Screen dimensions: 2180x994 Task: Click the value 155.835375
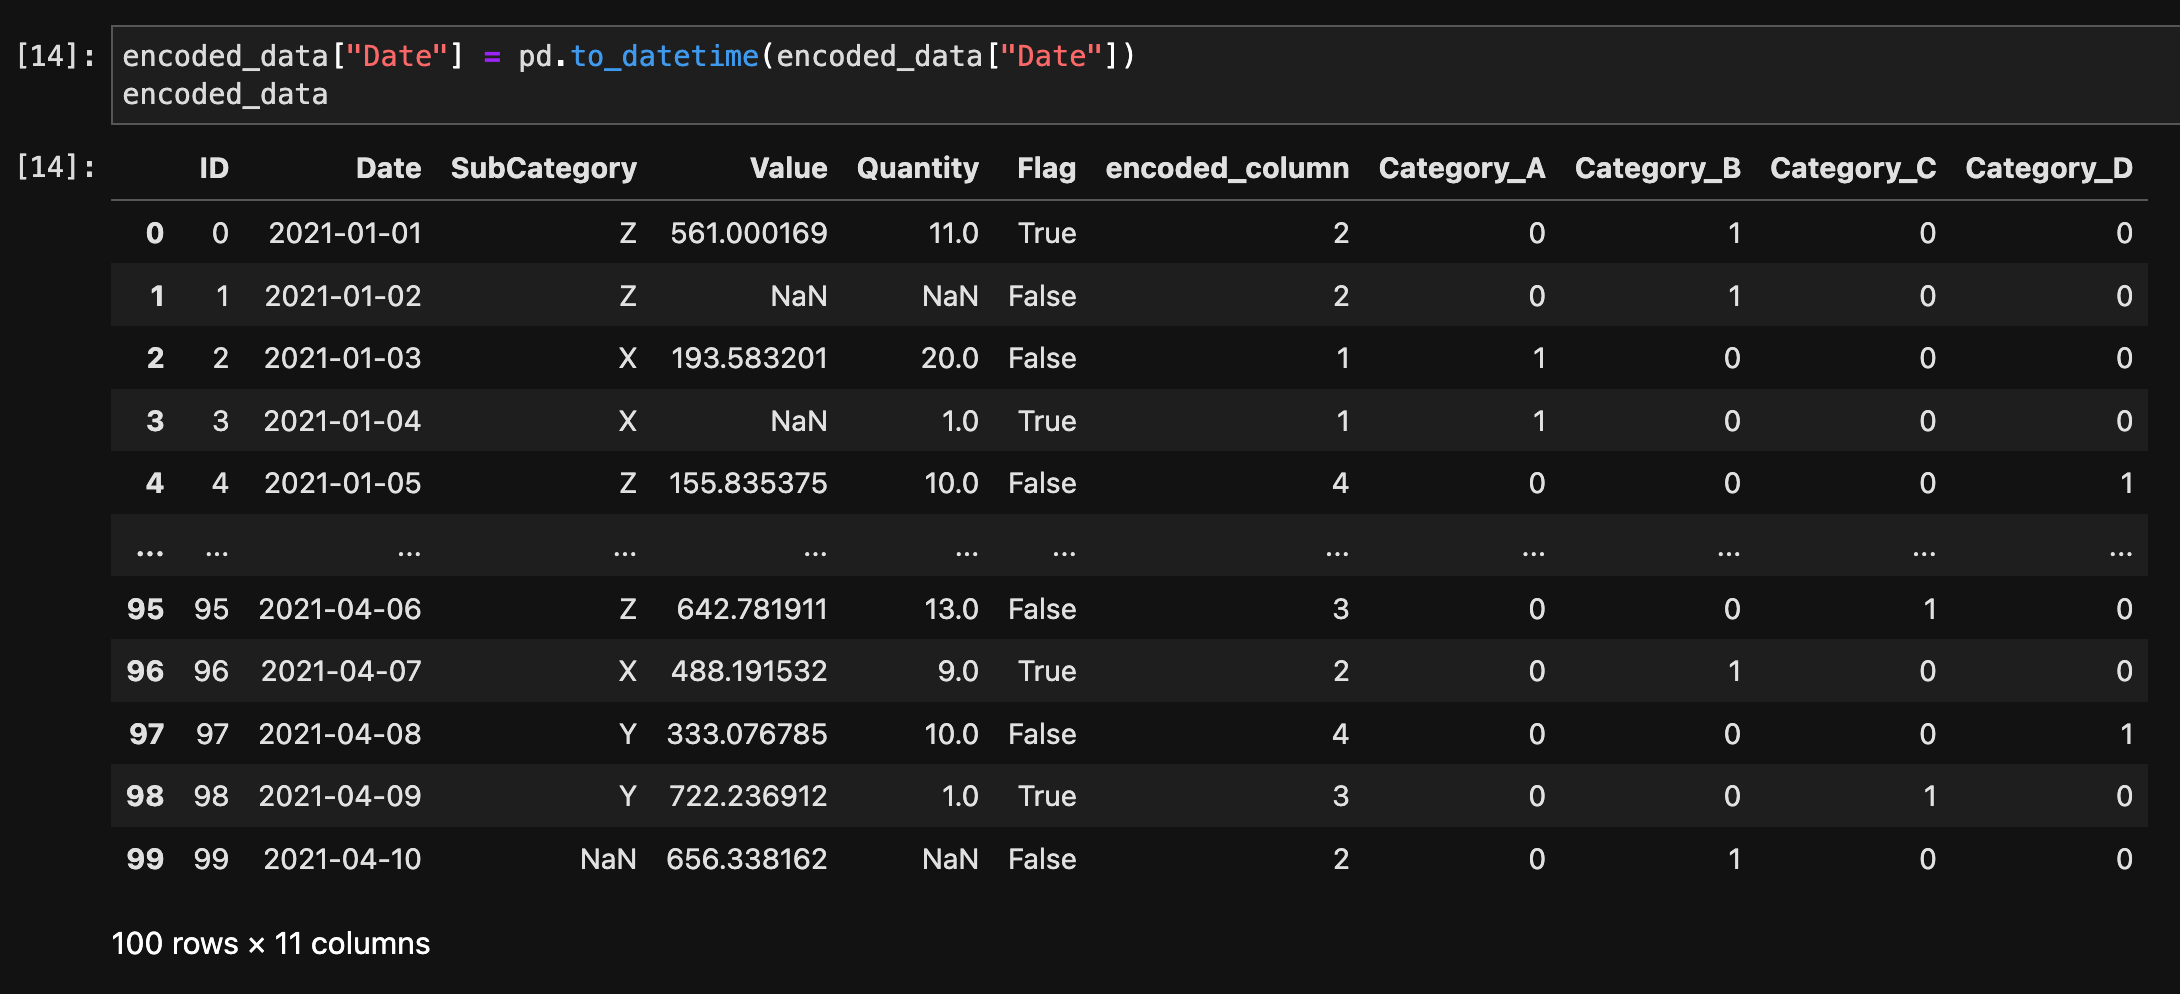click(748, 483)
